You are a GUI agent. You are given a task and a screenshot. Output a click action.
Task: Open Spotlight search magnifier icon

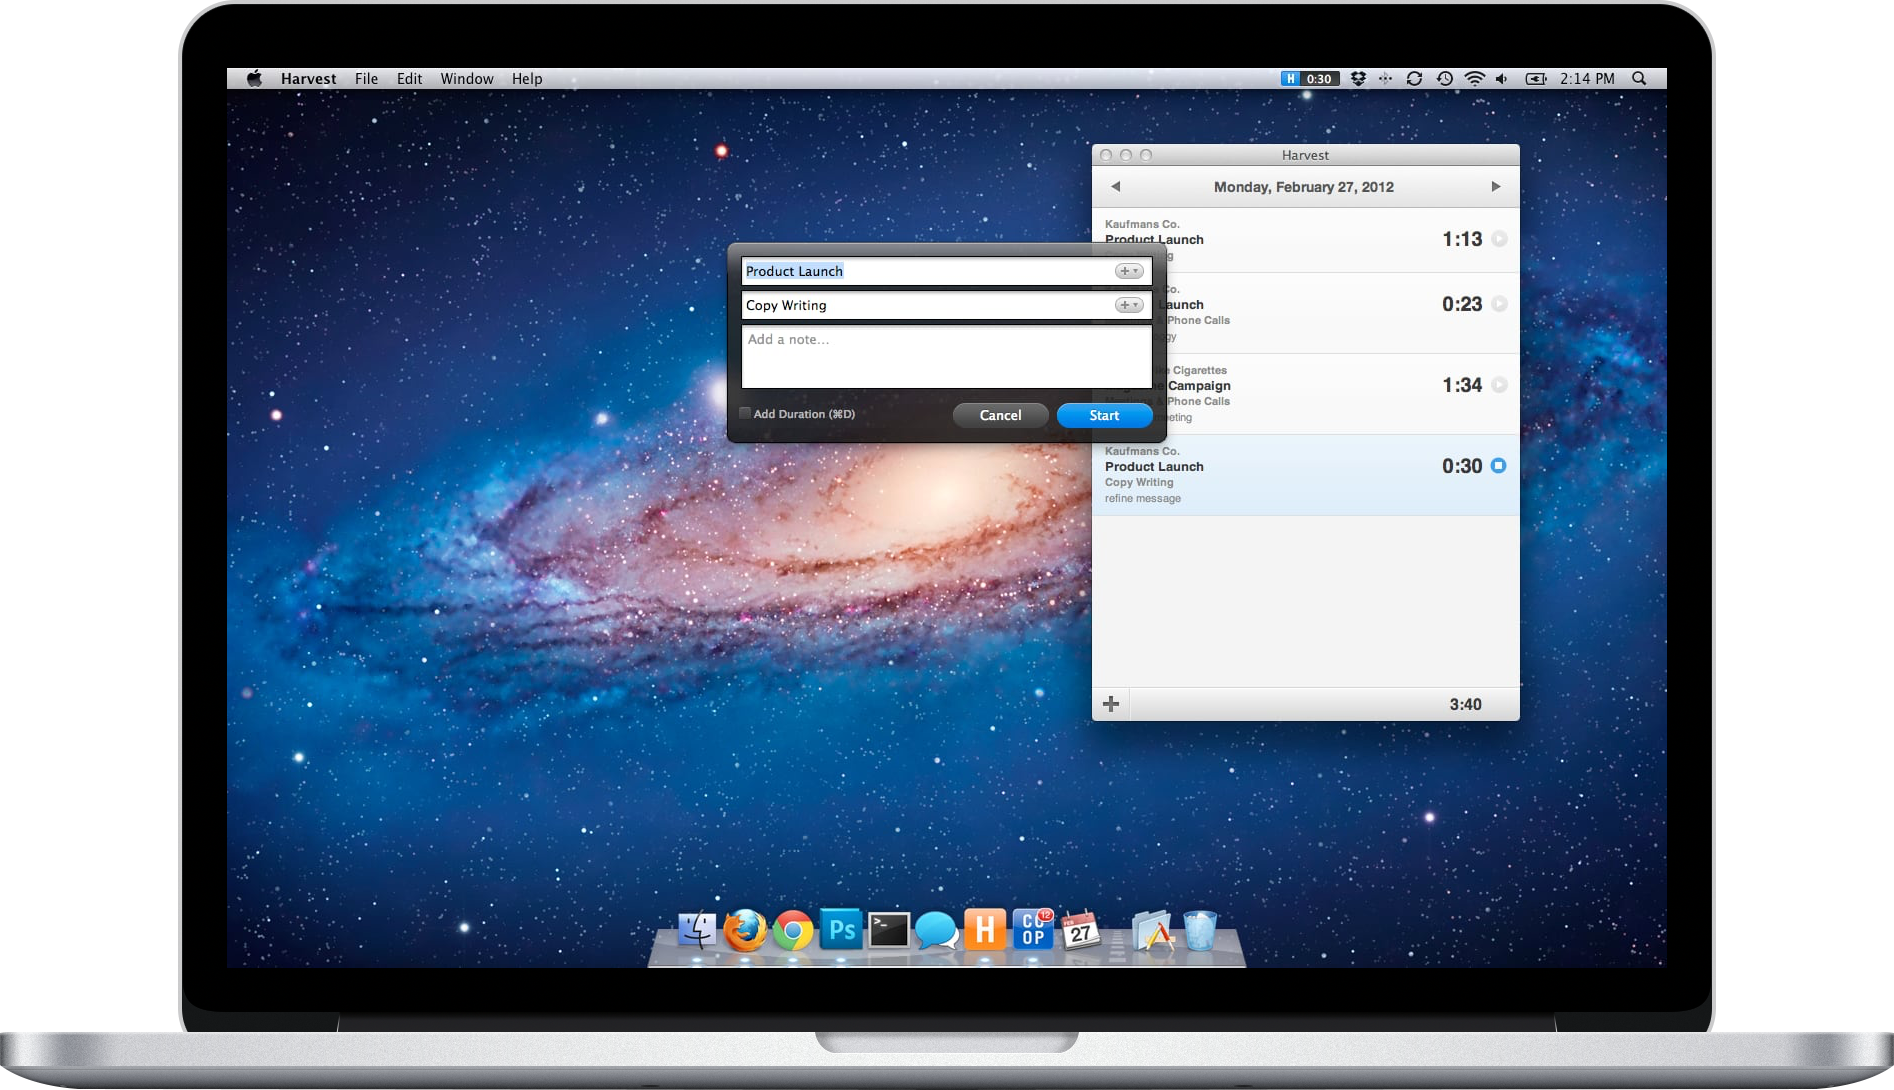(1639, 79)
